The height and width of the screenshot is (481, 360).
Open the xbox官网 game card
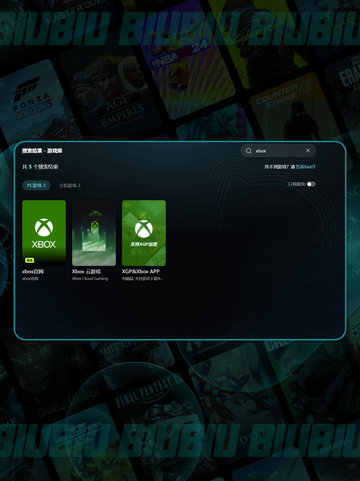point(44,233)
